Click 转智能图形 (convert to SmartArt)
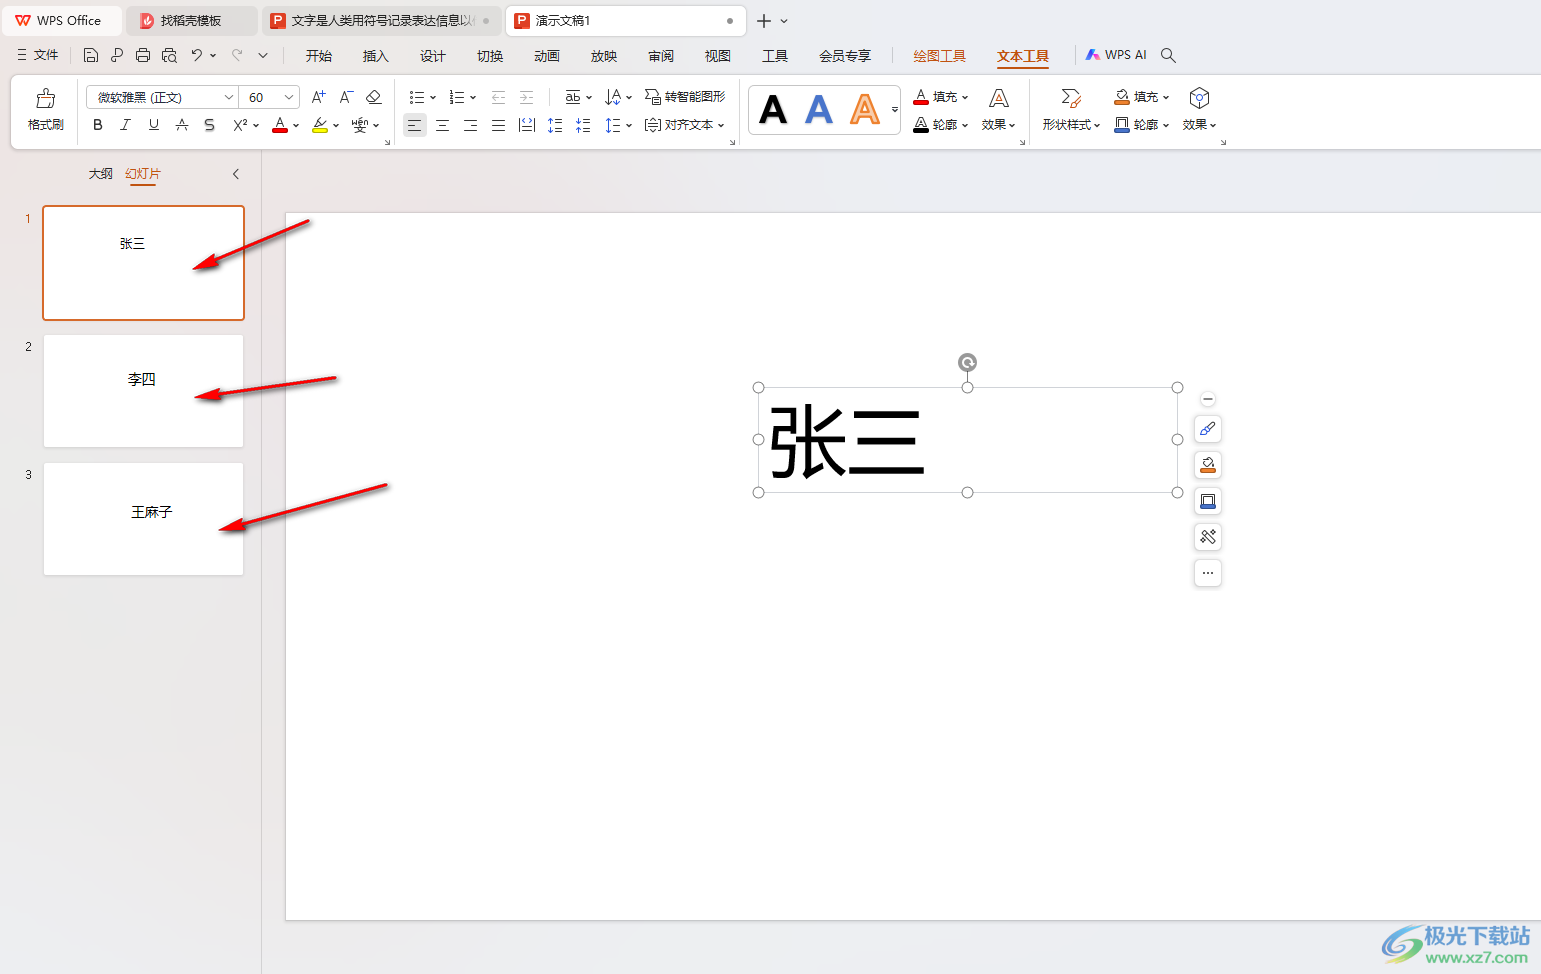This screenshot has height=974, width=1541. pyautogui.click(x=686, y=97)
